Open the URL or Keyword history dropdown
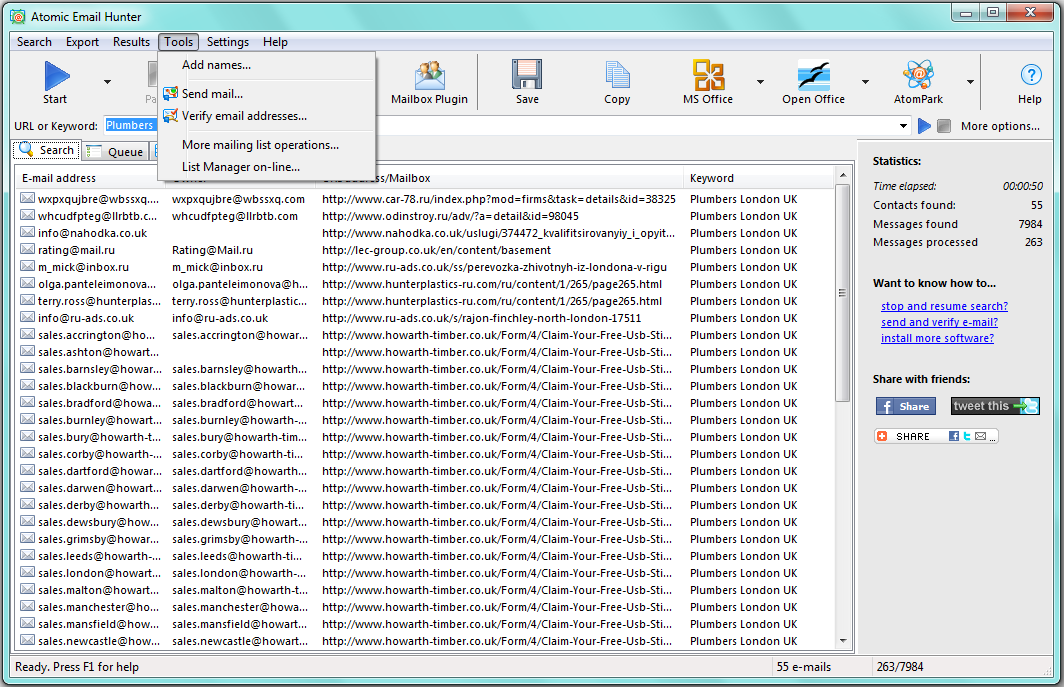This screenshot has height=687, width=1064. (903, 126)
